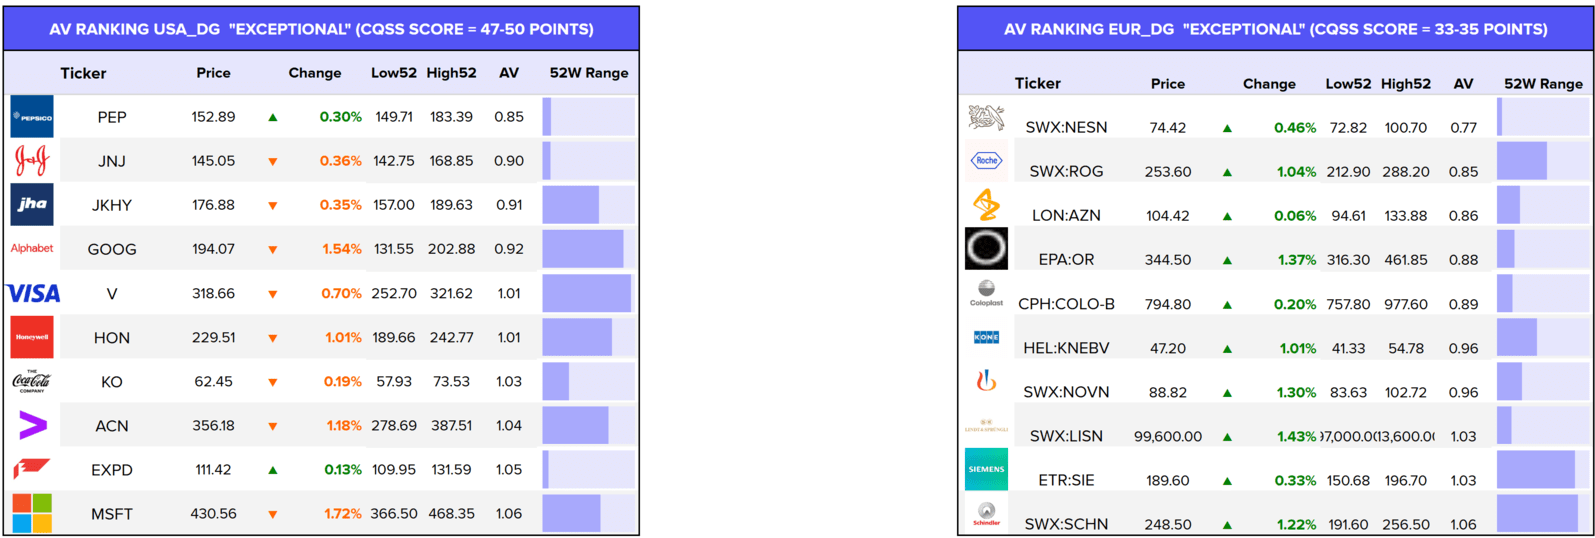Select the SWX:NESN ticker label
Image resolution: width=1595 pixels, height=538 pixels.
(x=1066, y=127)
